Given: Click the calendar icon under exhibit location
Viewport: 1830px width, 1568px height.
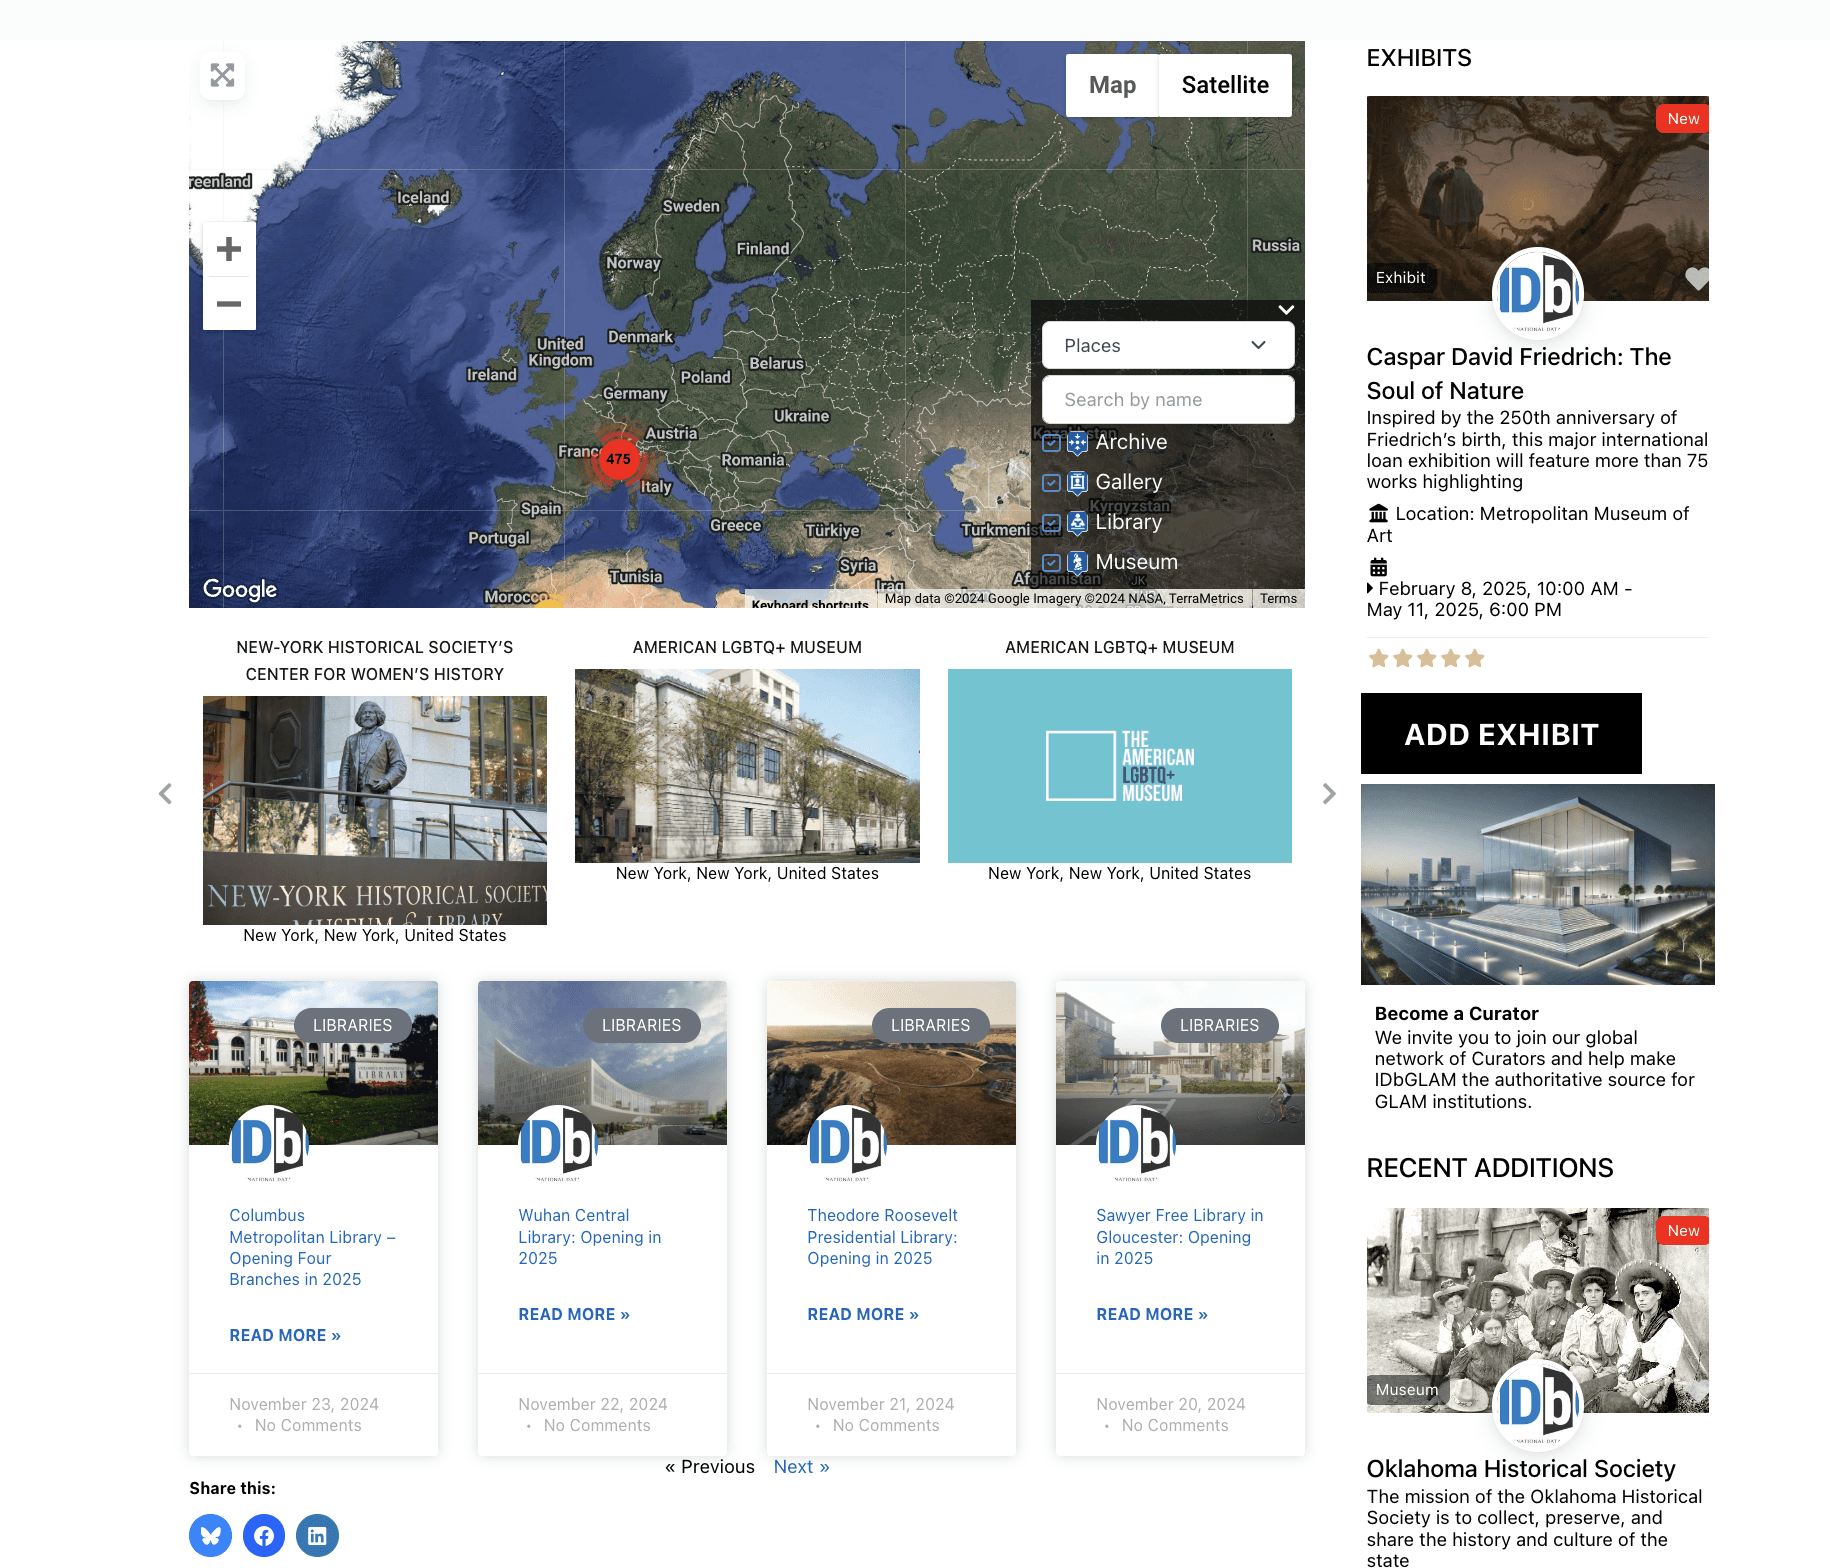Looking at the screenshot, I should [1378, 567].
